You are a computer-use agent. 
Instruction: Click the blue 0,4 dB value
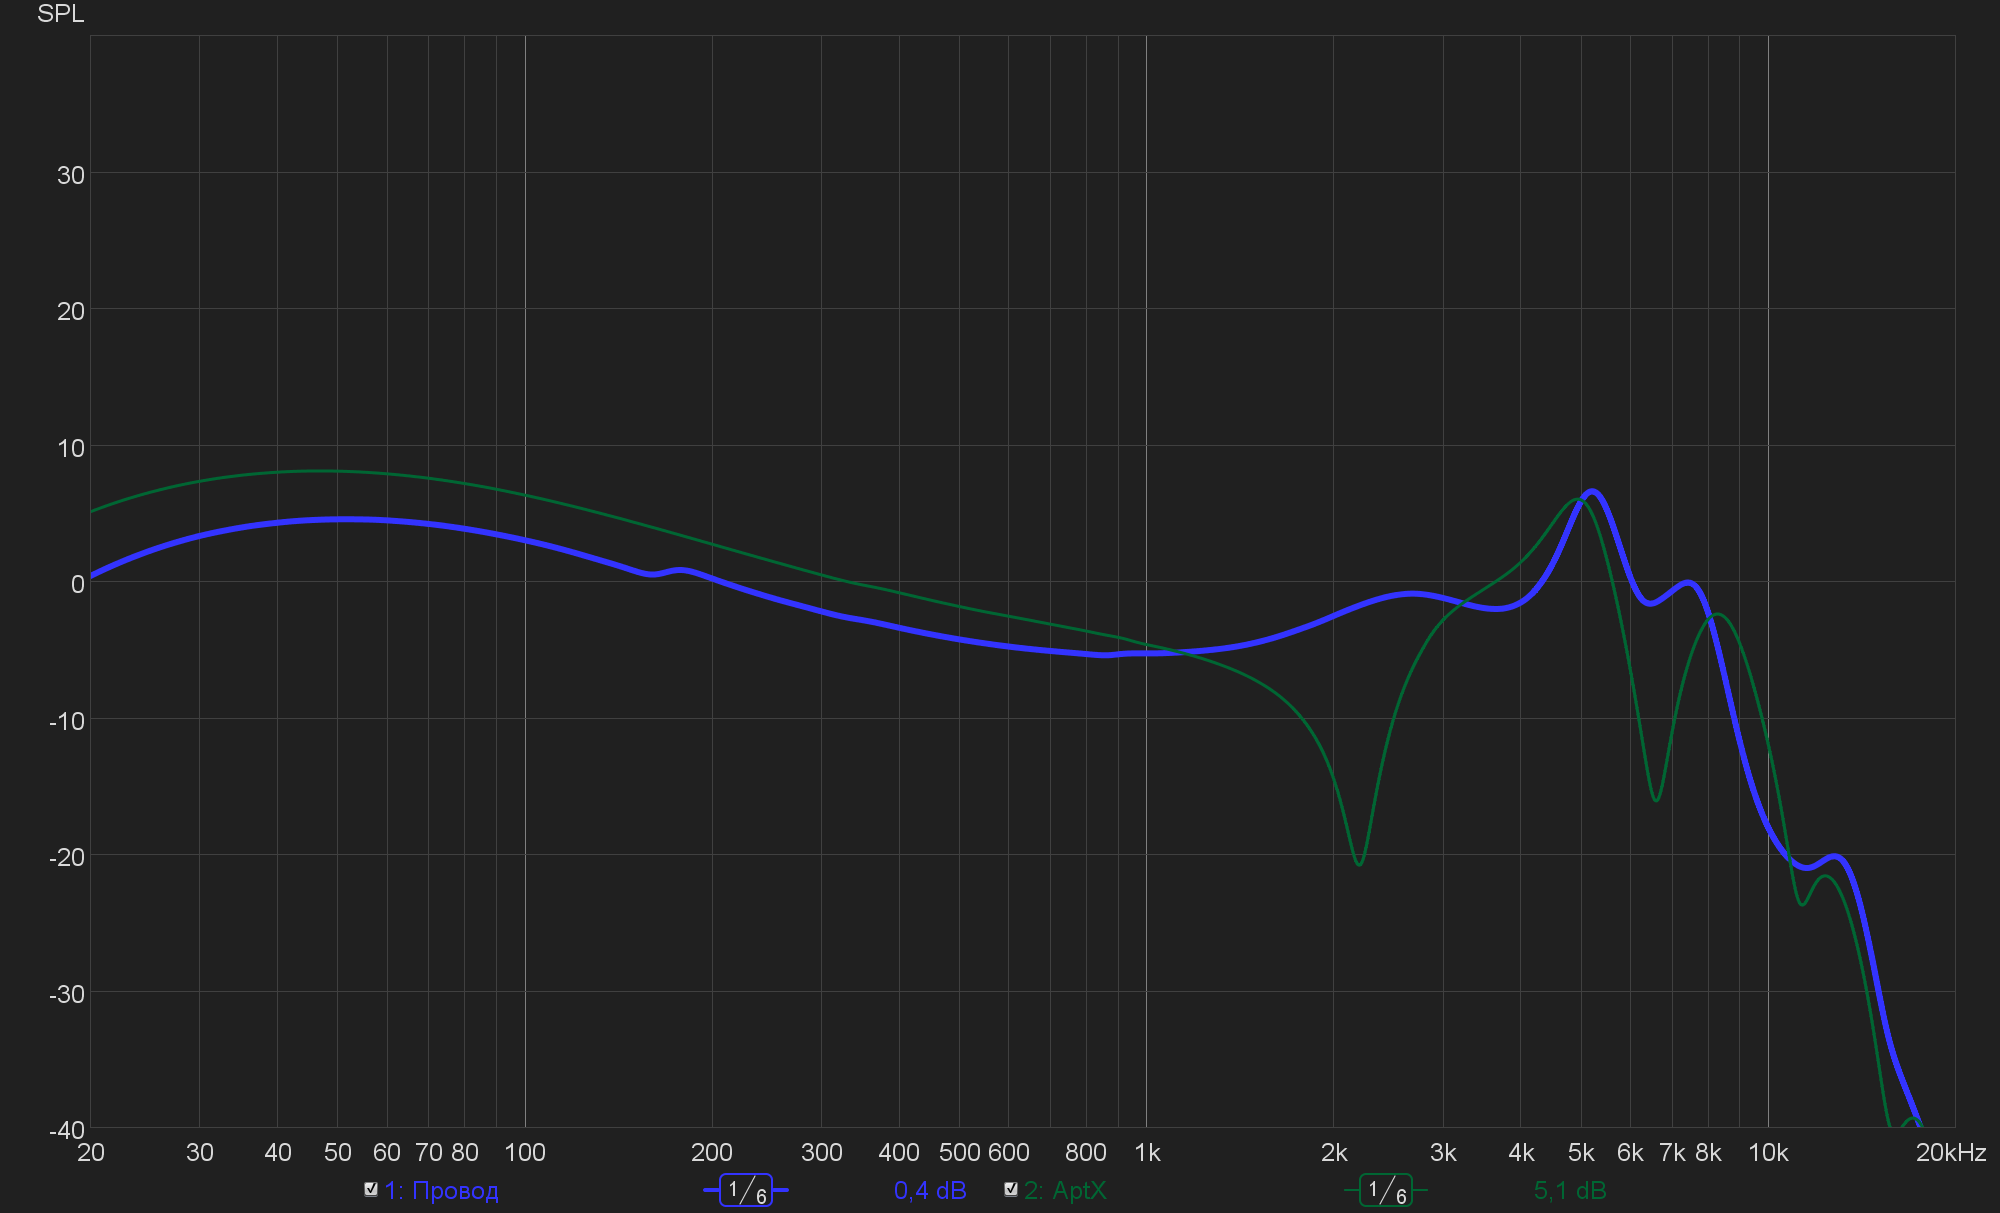[930, 1191]
